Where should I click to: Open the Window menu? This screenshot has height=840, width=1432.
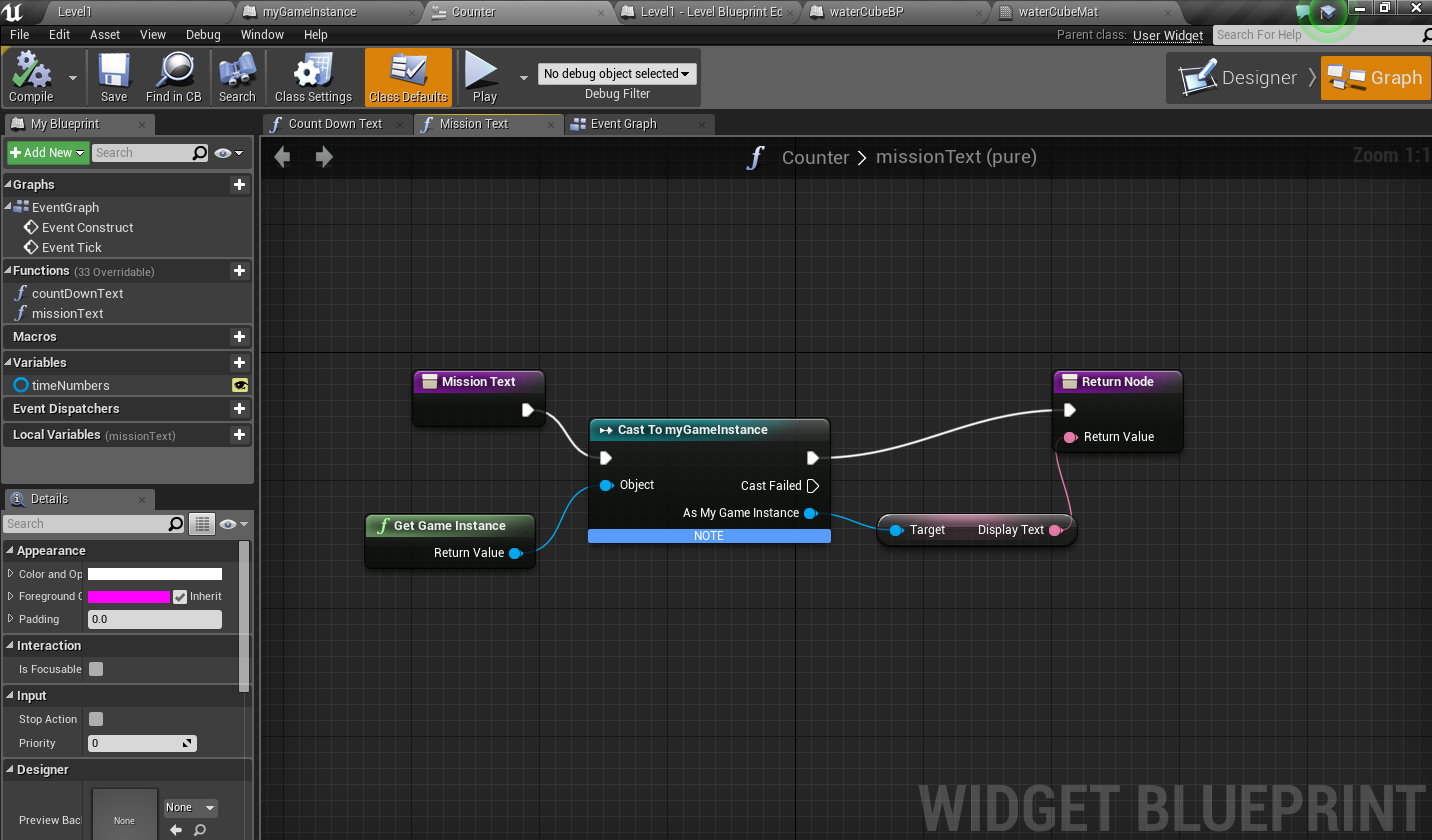pyautogui.click(x=262, y=34)
